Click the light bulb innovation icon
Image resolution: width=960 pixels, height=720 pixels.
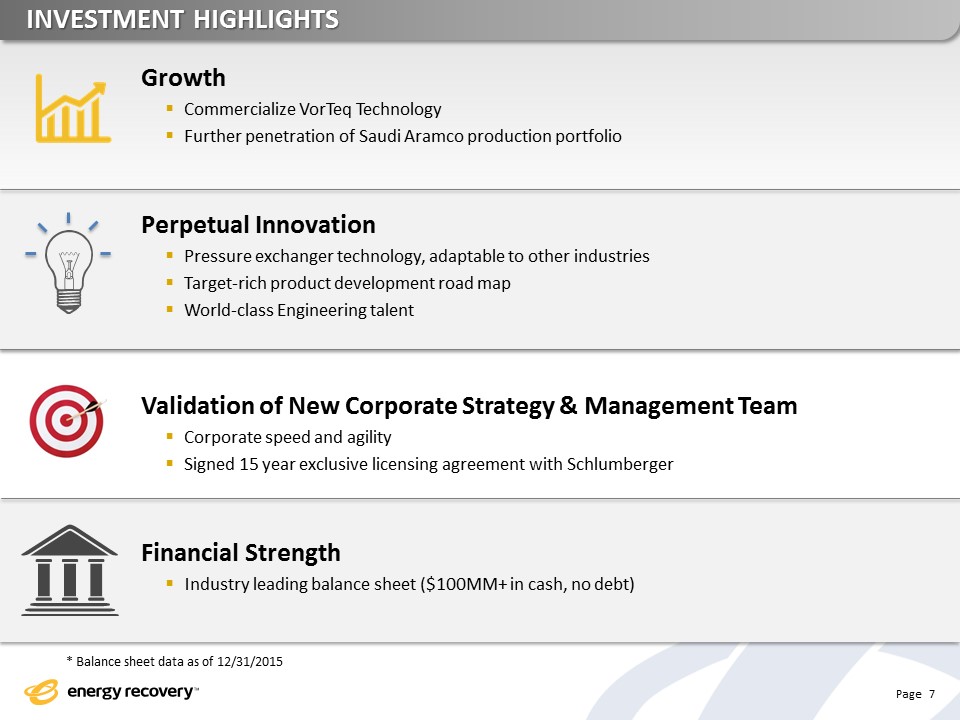pyautogui.click(x=68, y=262)
